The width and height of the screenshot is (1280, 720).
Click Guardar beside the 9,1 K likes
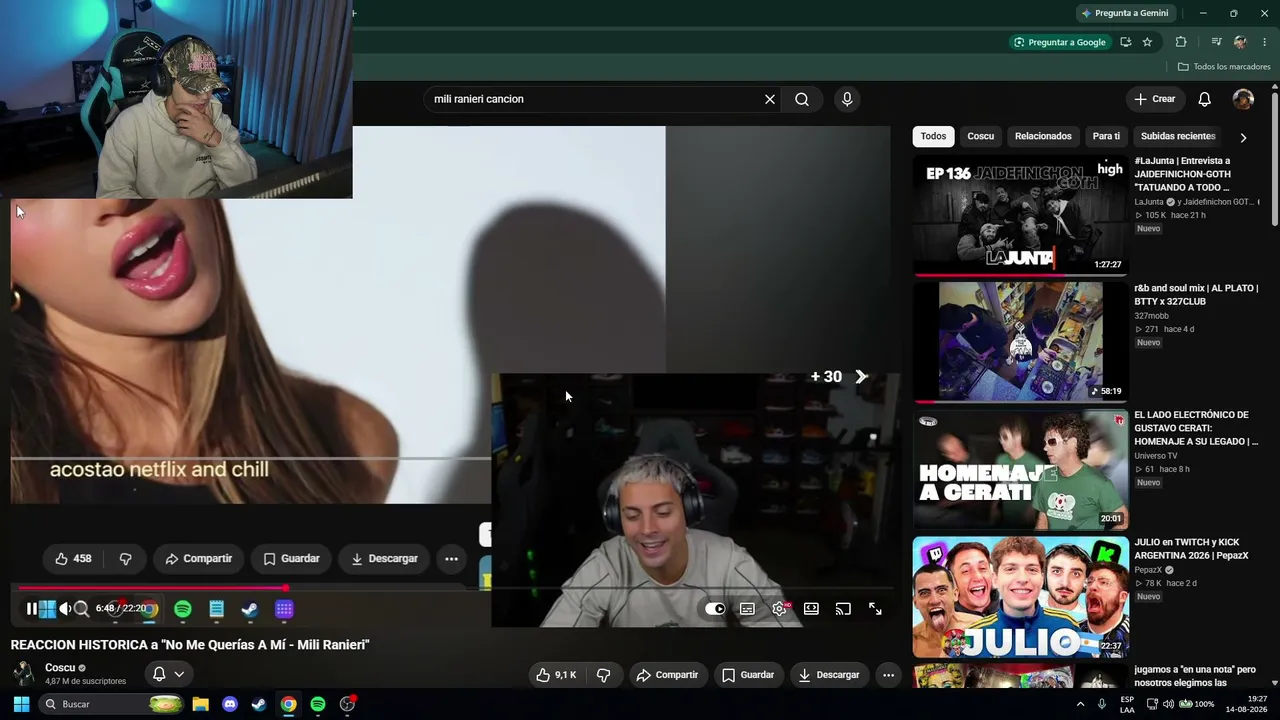(748, 675)
